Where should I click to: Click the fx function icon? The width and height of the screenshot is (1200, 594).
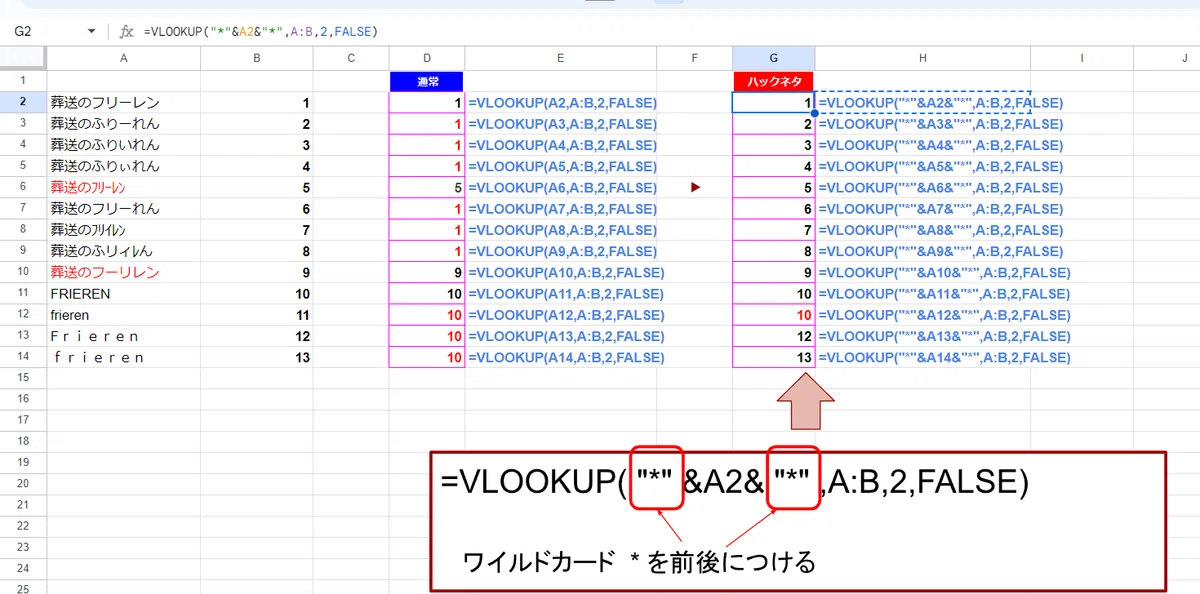(127, 32)
